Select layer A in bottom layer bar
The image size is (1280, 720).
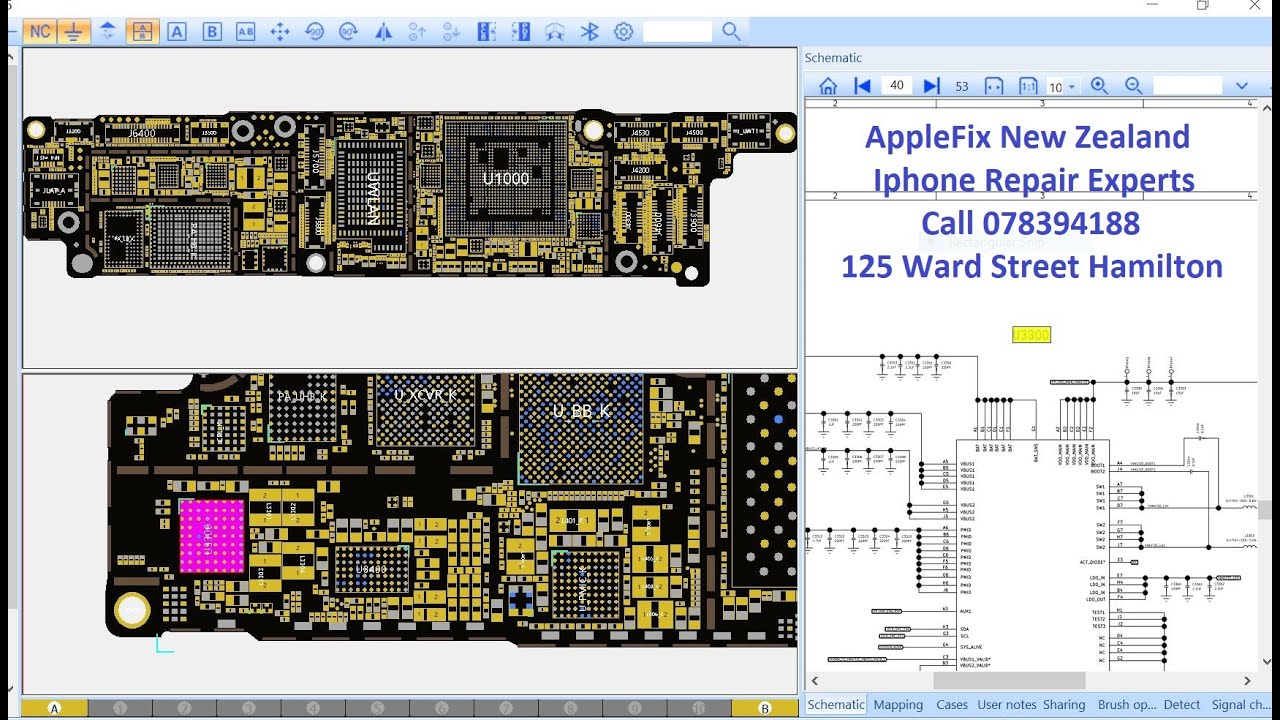[54, 708]
